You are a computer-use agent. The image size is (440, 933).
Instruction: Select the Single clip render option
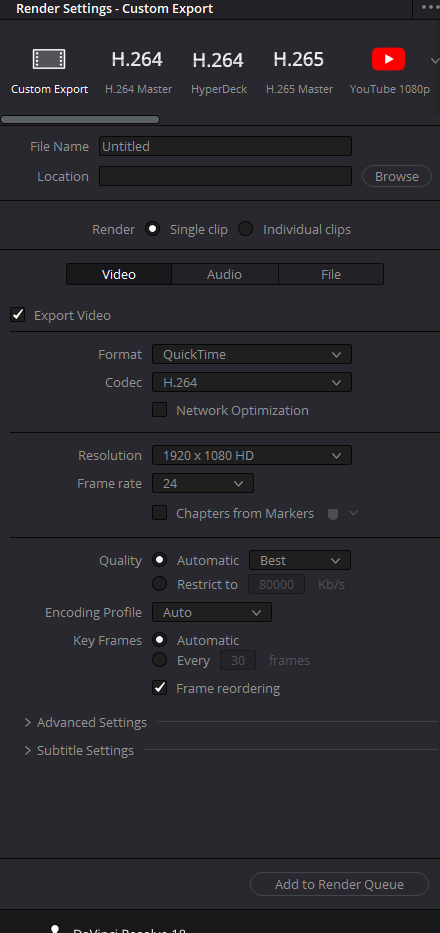click(153, 229)
